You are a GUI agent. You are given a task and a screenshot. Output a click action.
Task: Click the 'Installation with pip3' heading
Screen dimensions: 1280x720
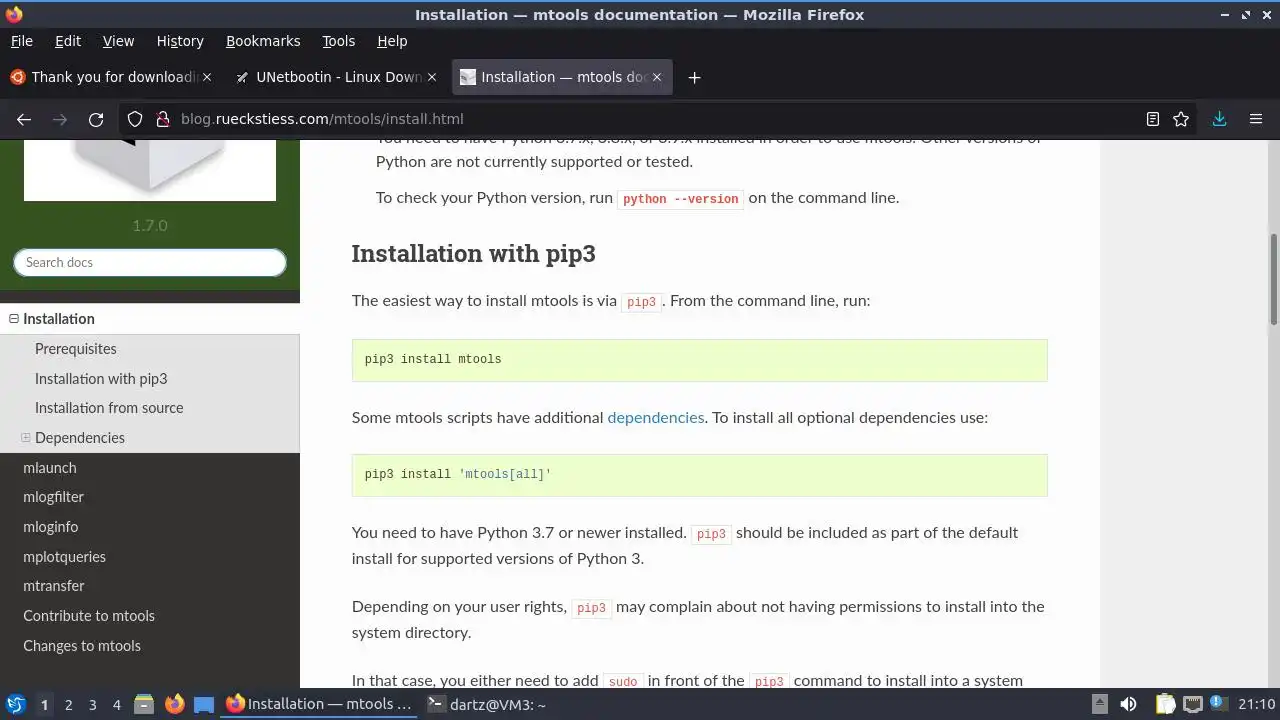tap(474, 254)
